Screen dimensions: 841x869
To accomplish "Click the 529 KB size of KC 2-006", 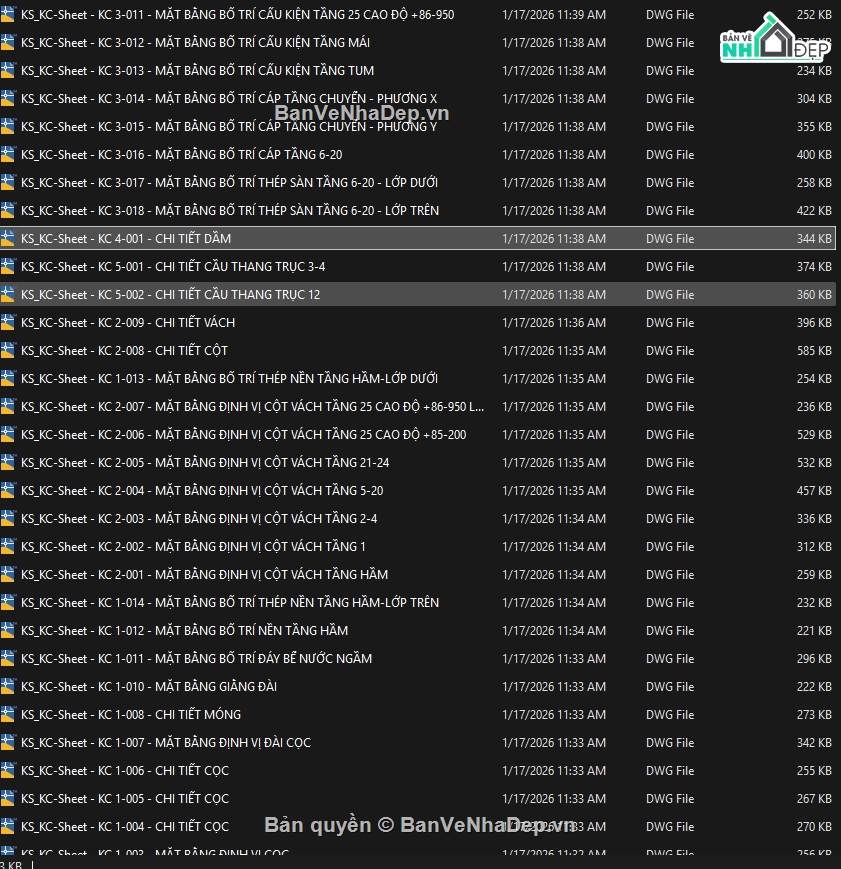I will pyautogui.click(x=814, y=434).
